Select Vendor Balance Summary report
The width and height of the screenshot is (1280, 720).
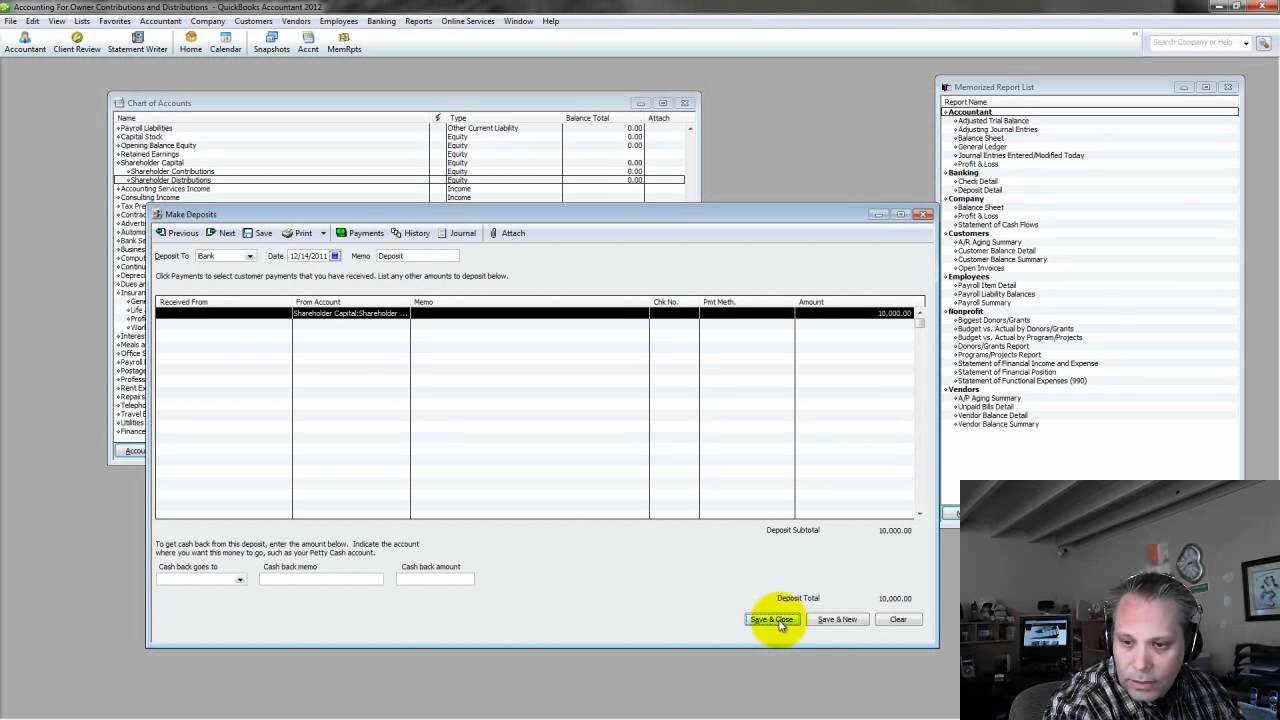(x=998, y=424)
